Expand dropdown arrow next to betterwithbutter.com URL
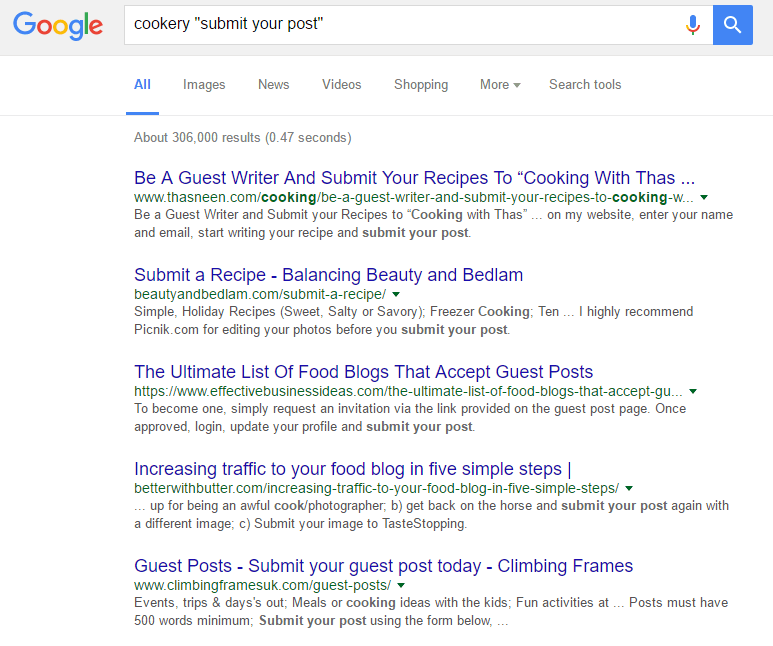 (629, 489)
